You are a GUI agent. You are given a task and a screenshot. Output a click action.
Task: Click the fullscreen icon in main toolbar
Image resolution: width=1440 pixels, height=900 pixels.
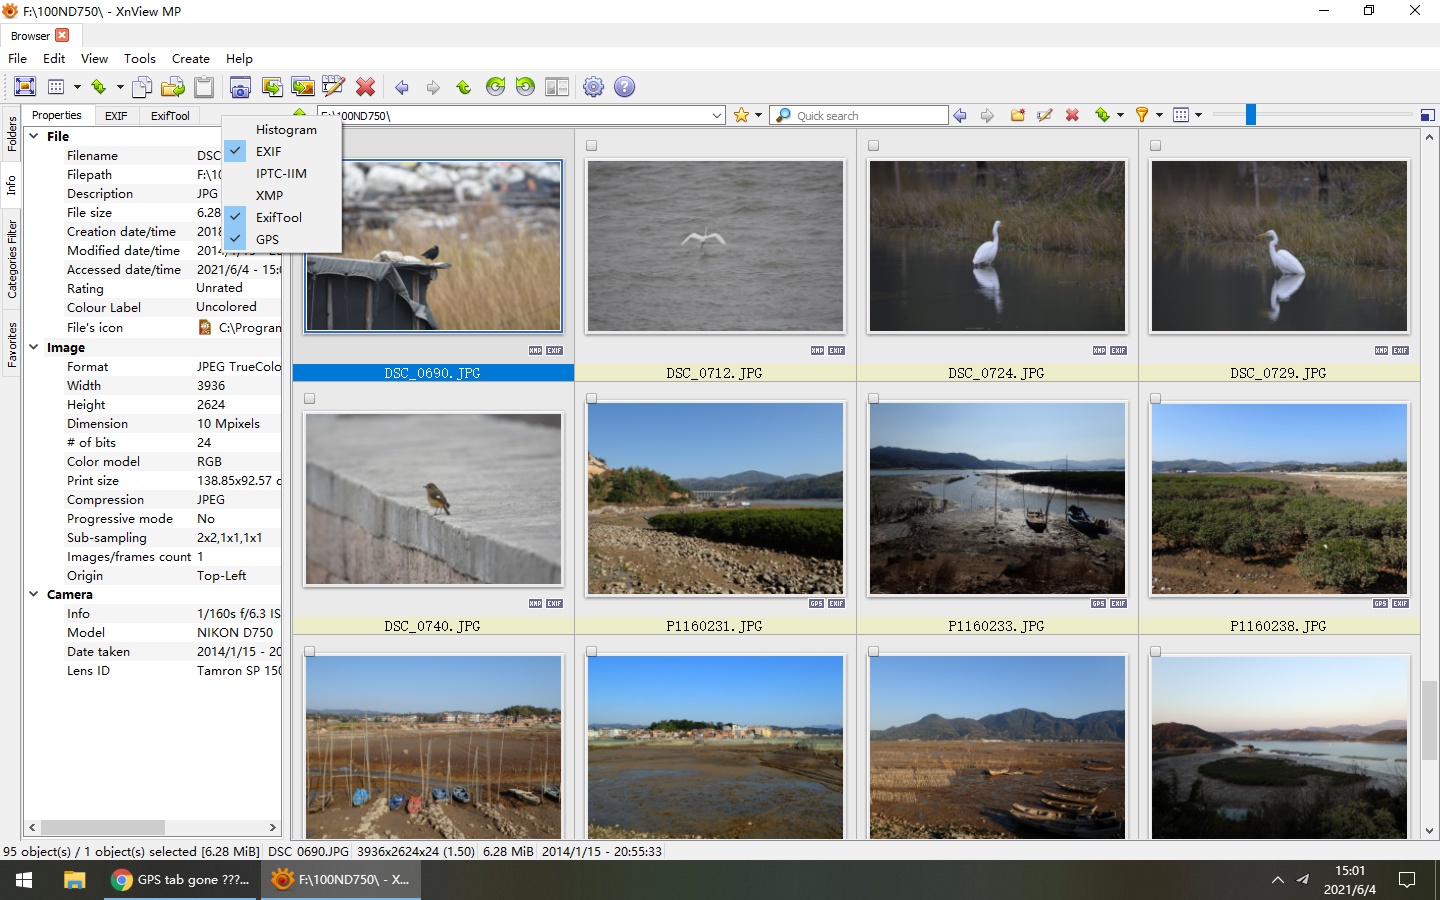pyautogui.click(x=26, y=87)
